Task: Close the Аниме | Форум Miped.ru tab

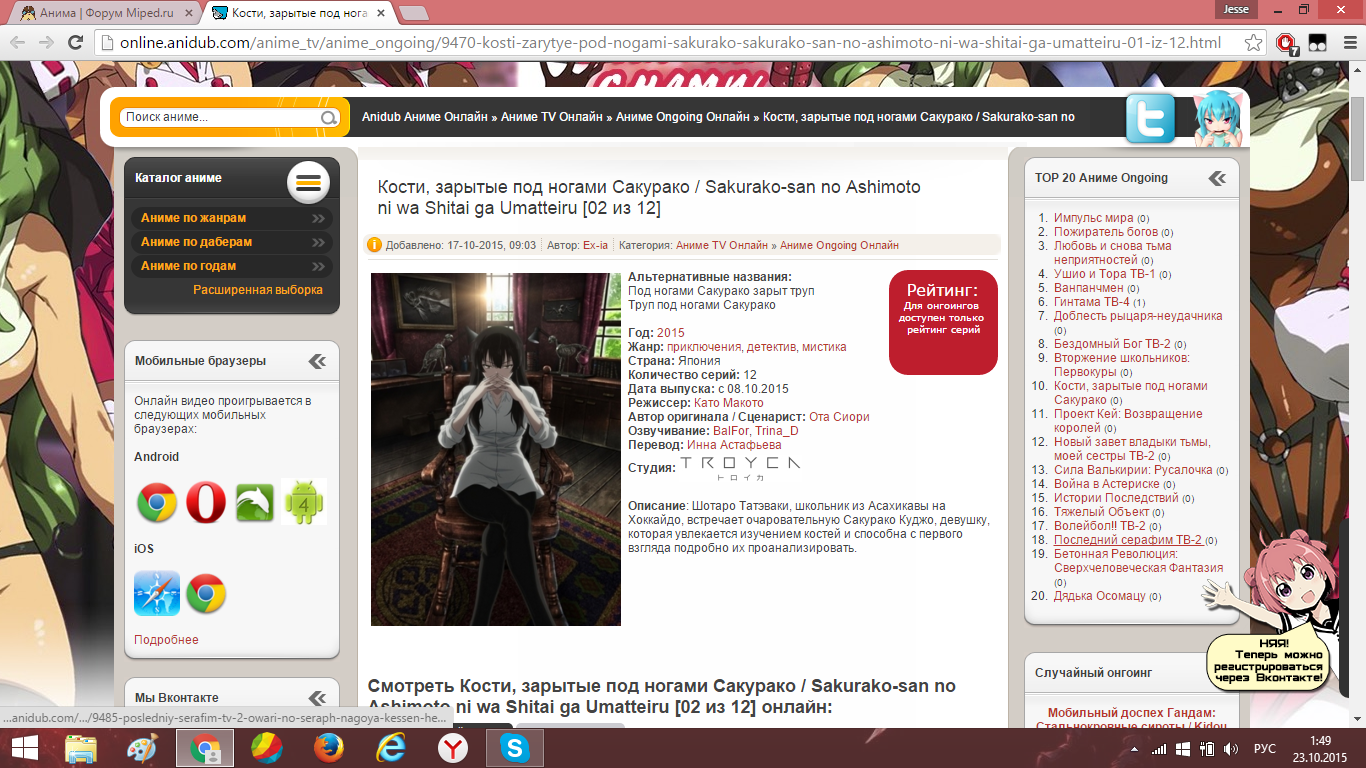Action: tap(188, 13)
